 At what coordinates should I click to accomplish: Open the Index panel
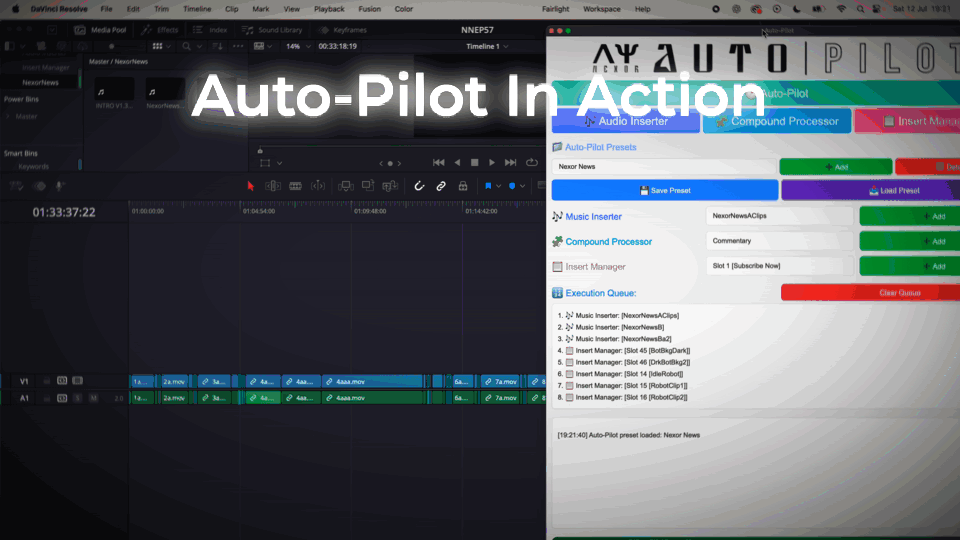point(210,30)
